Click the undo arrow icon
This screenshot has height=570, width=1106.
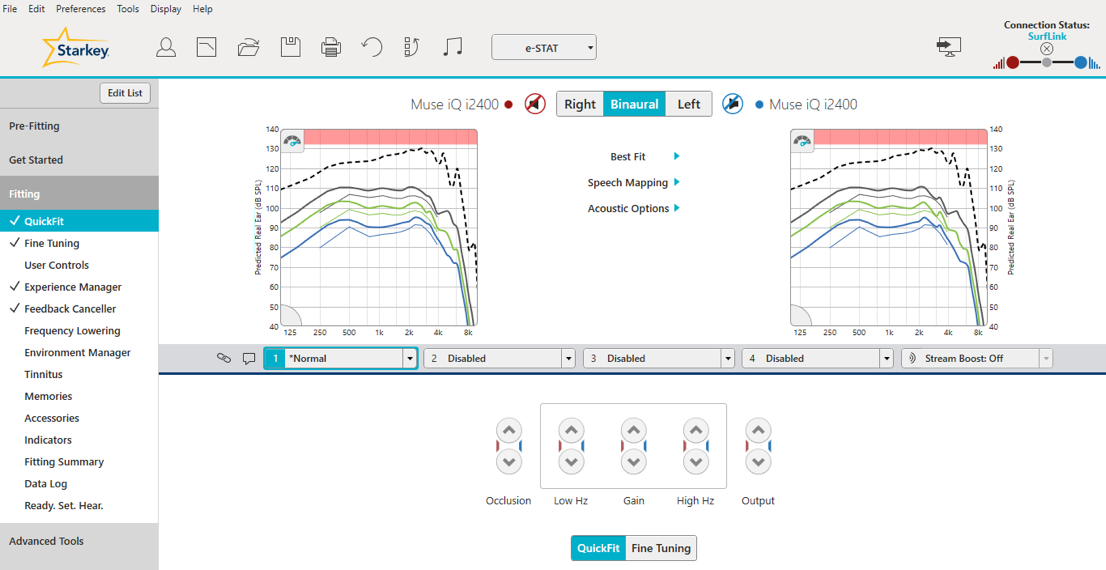tap(372, 48)
